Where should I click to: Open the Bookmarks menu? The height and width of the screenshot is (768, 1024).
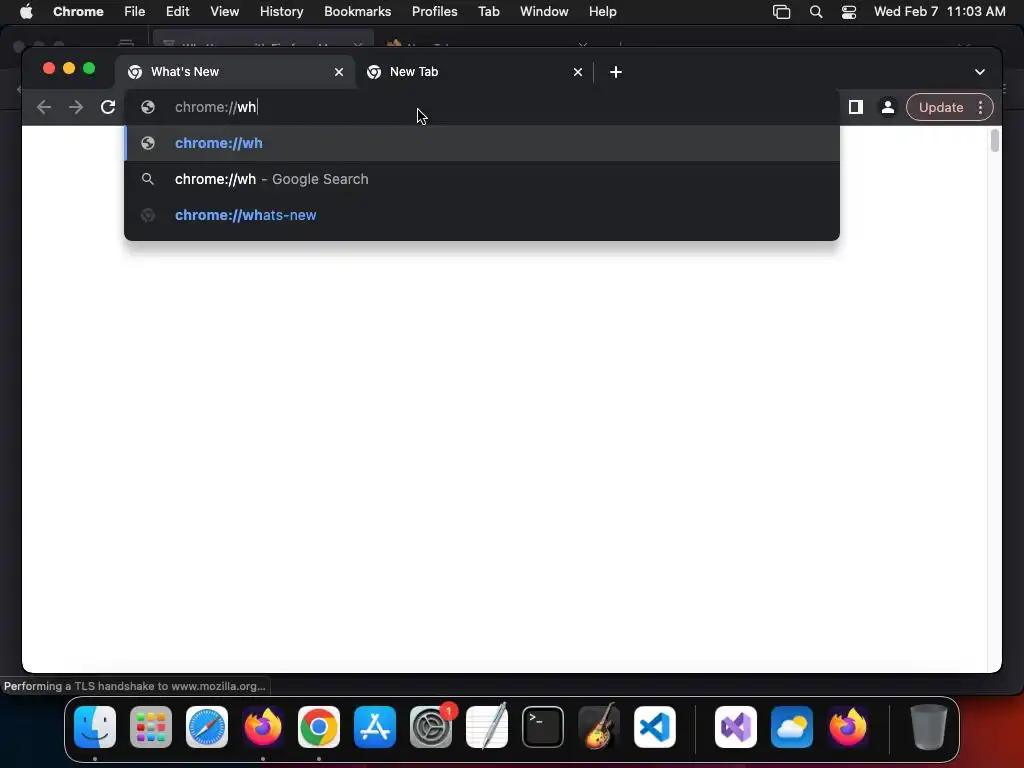click(x=357, y=12)
